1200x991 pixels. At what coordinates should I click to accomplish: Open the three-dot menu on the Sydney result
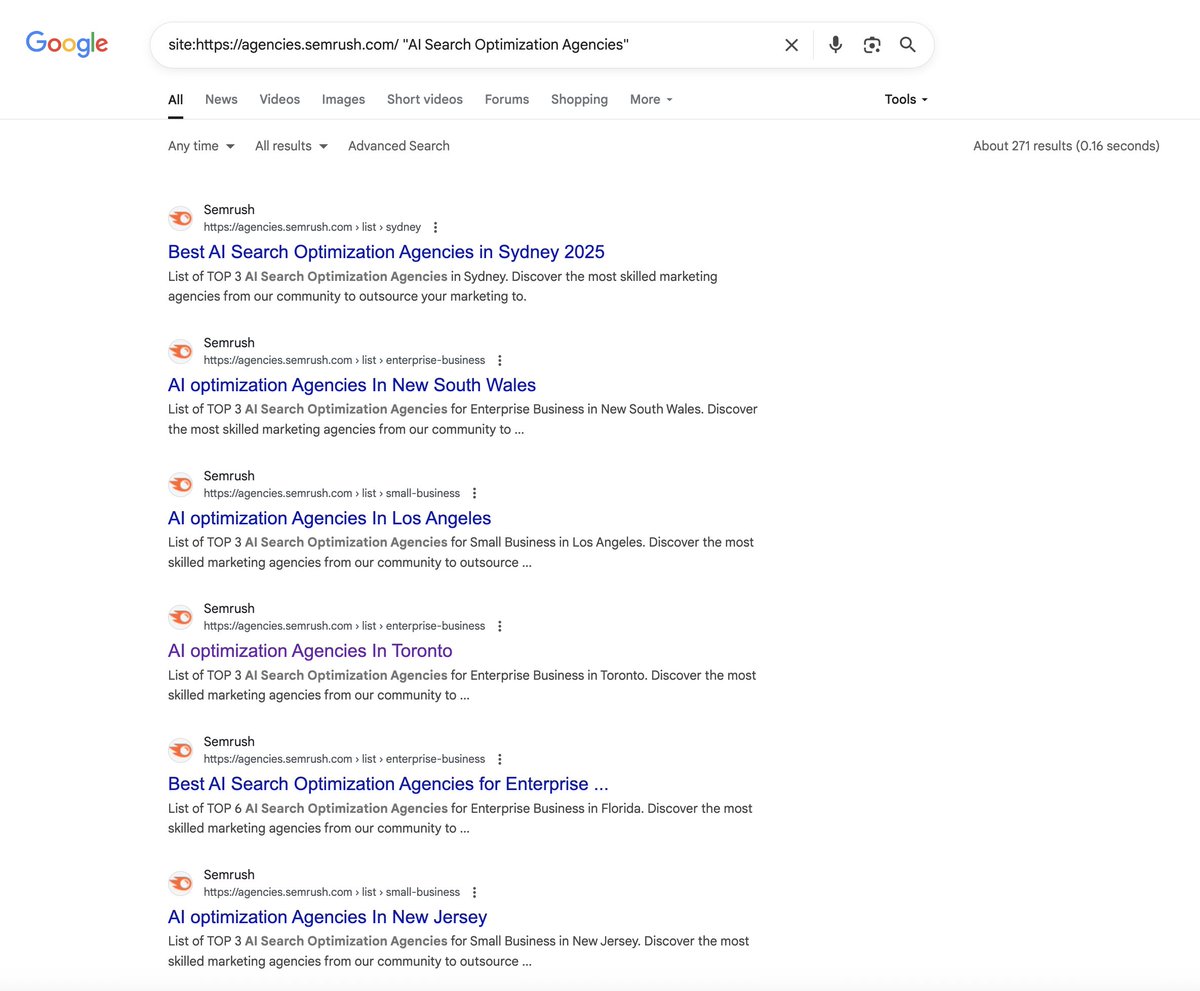tap(435, 227)
